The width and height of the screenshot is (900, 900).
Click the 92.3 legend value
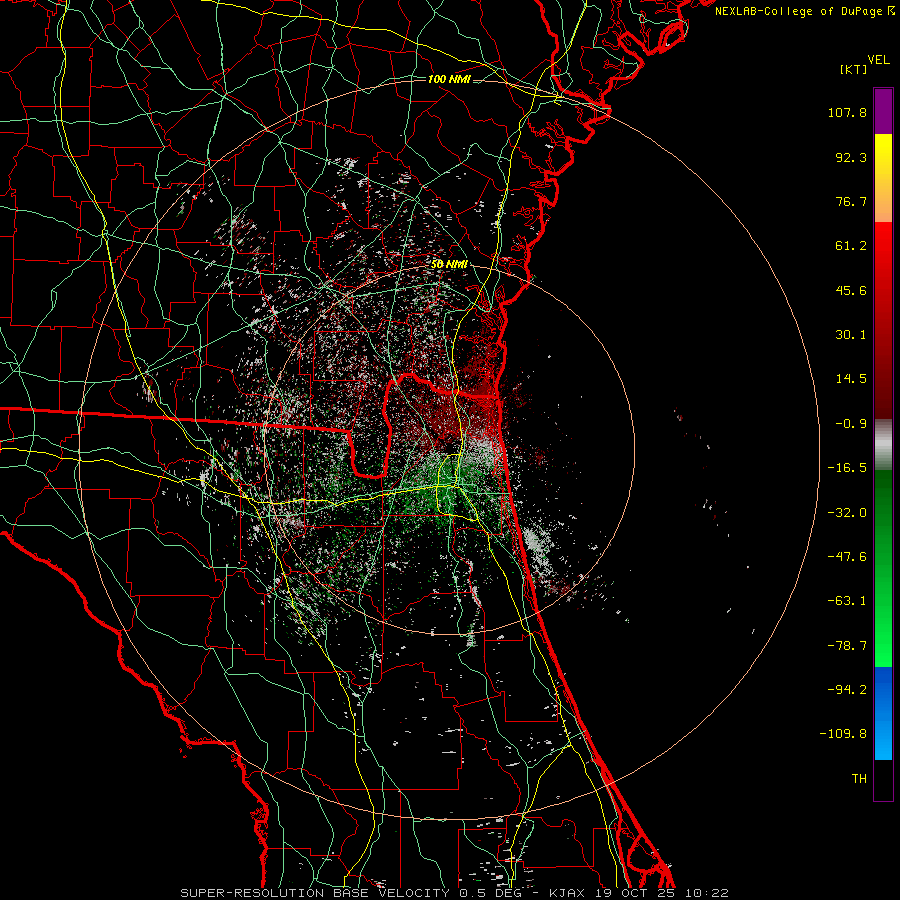point(851,157)
